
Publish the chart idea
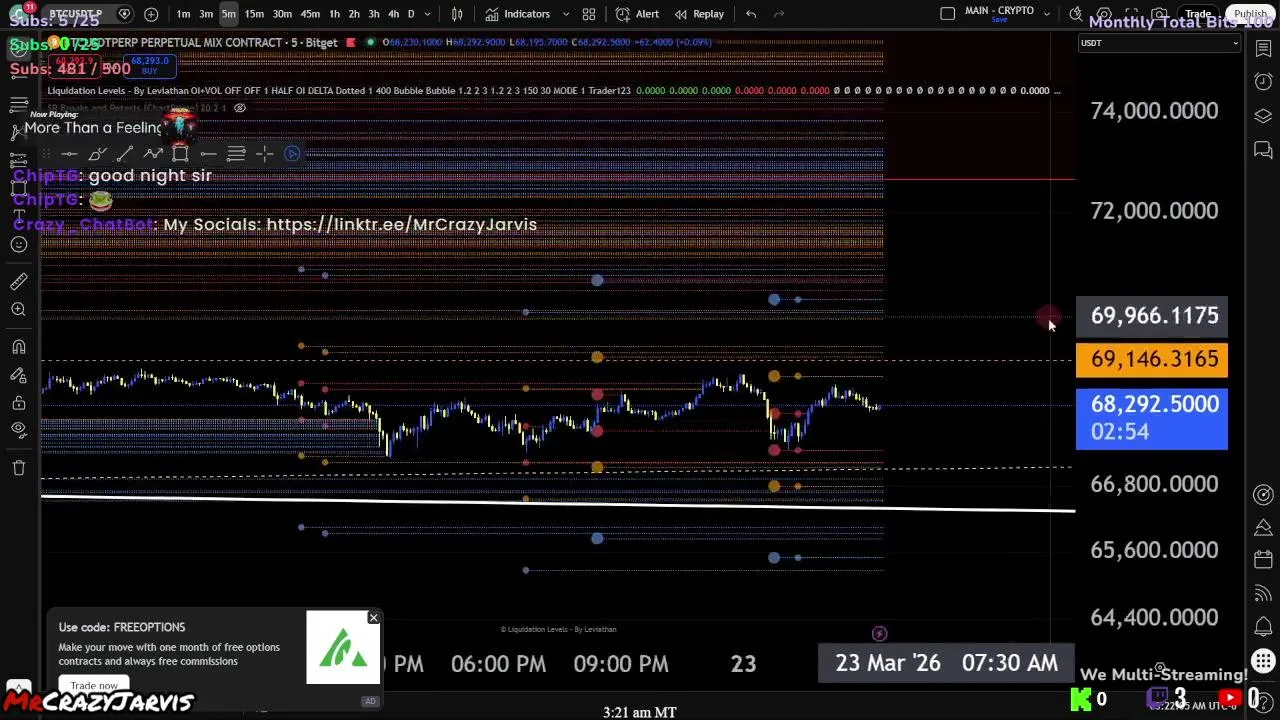coord(1251,14)
